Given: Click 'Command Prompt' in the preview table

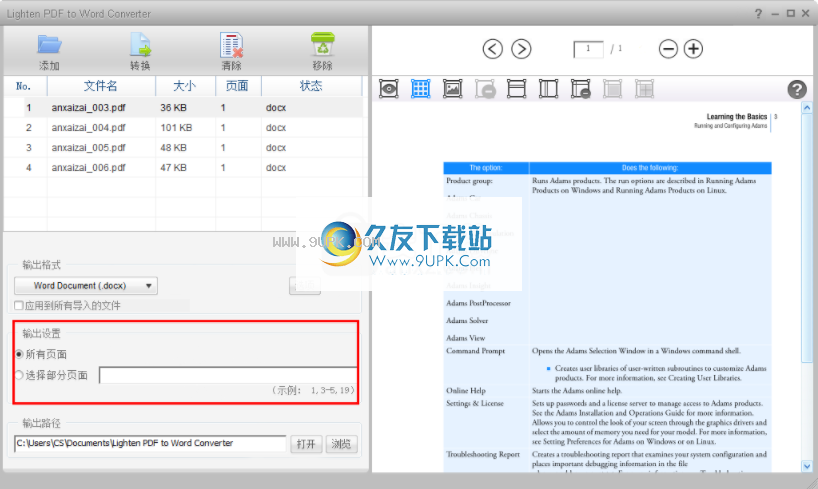Looking at the screenshot, I should [x=476, y=351].
